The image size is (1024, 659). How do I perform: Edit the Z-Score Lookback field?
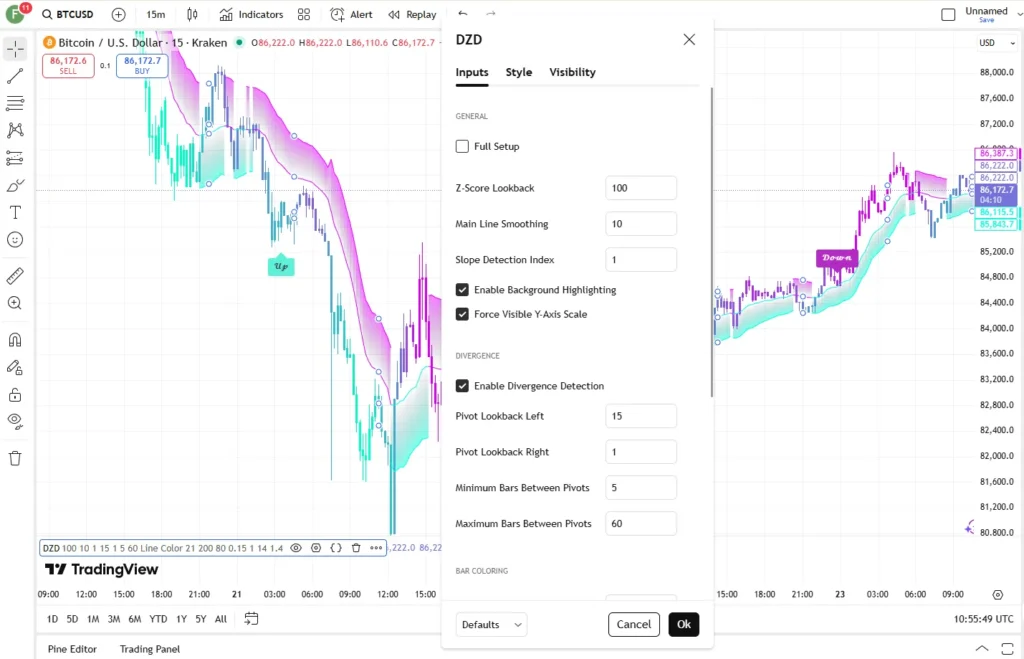[641, 188]
